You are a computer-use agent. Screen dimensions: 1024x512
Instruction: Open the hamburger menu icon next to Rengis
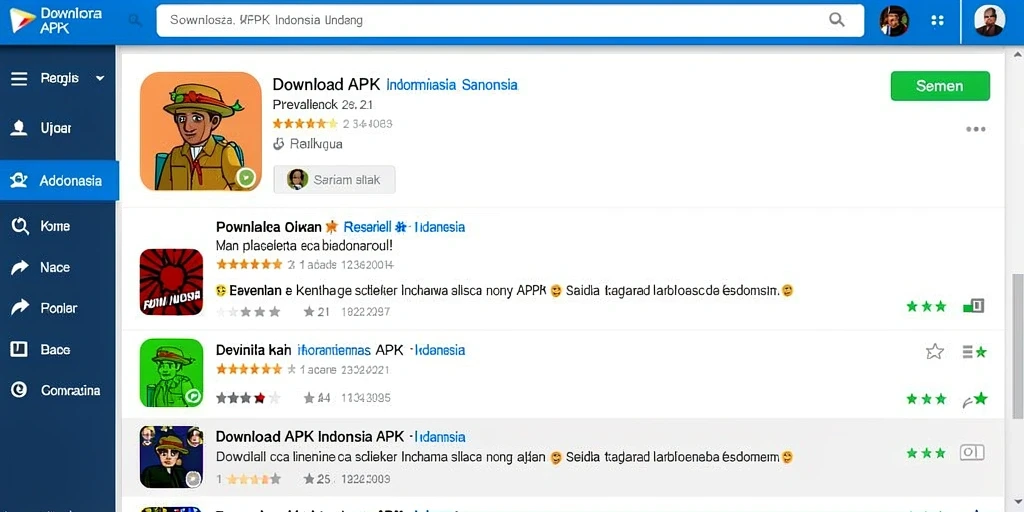pyautogui.click(x=20, y=79)
